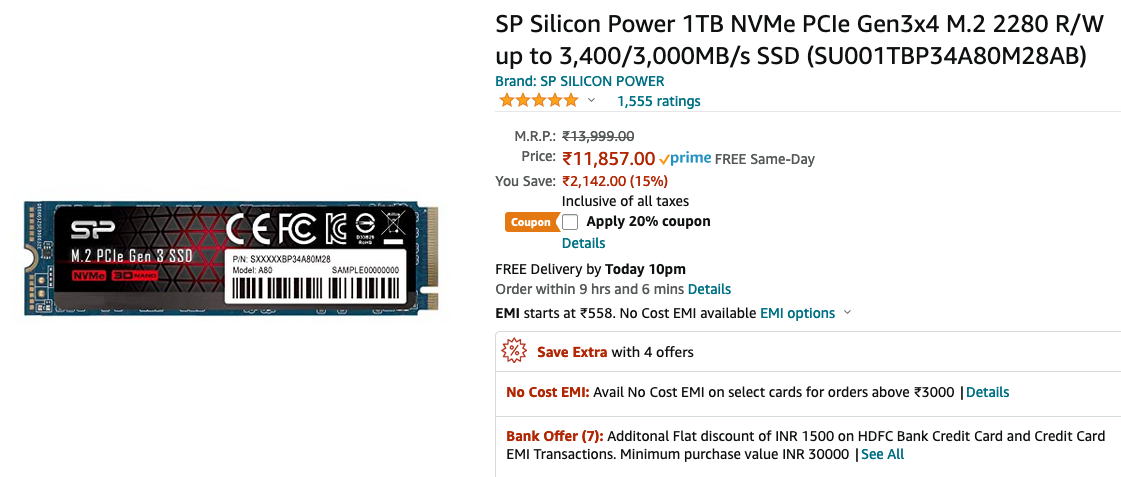Click the ₹11,857.00 price
Screen dimensions: 1121x477
click(x=608, y=158)
